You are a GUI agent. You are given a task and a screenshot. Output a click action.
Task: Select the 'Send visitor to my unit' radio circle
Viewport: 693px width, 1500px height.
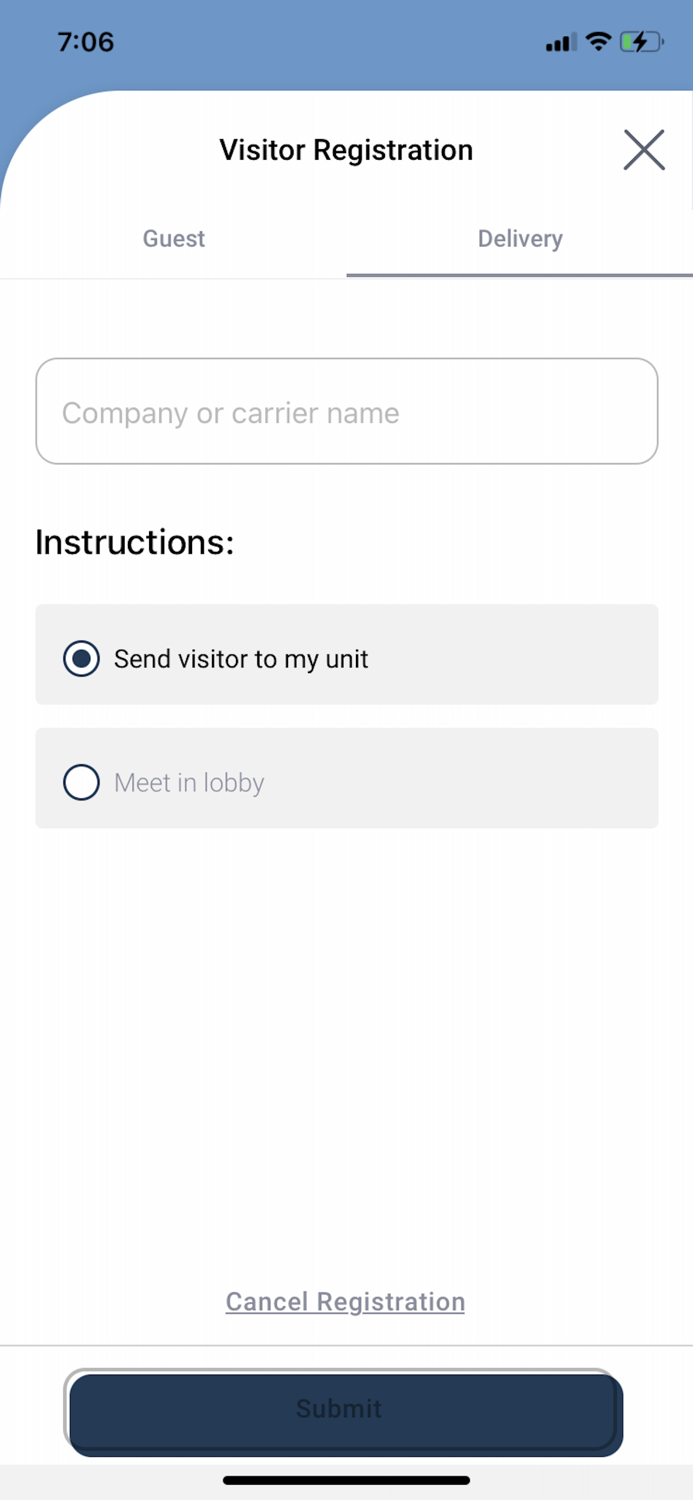coord(81,659)
